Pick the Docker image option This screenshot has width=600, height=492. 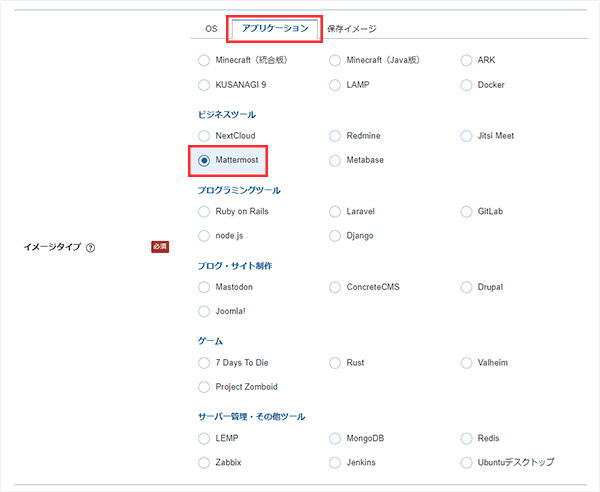(466, 85)
